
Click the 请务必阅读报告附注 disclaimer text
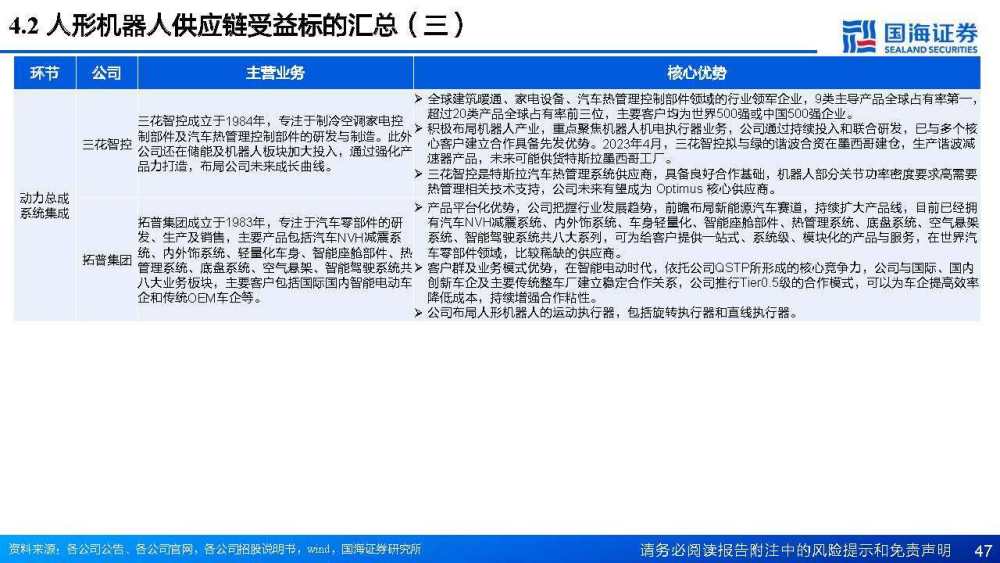(795, 550)
